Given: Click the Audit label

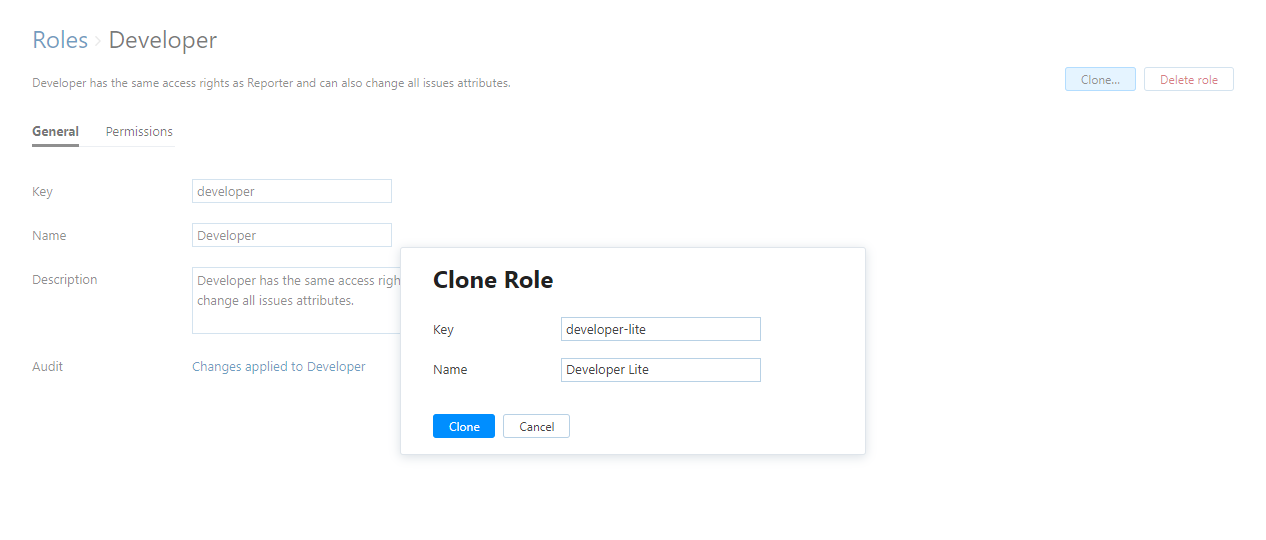Looking at the screenshot, I should 47,367.
